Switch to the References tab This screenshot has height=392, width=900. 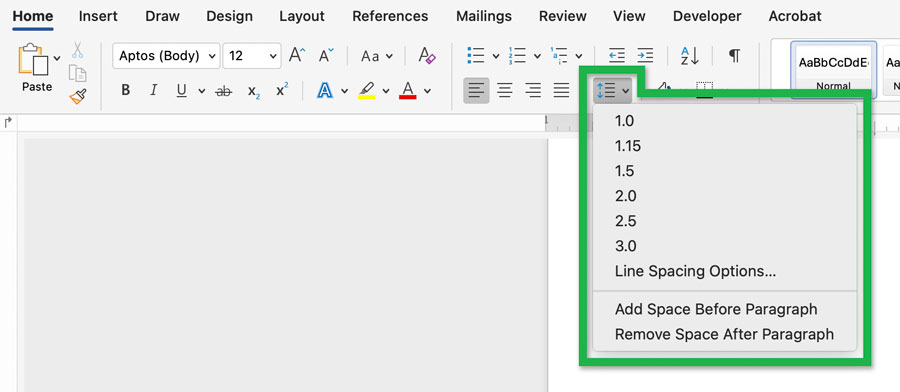point(390,16)
